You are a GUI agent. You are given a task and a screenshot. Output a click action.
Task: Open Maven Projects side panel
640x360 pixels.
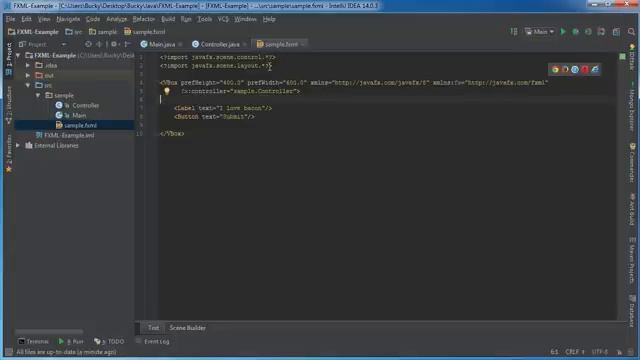coord(632,260)
